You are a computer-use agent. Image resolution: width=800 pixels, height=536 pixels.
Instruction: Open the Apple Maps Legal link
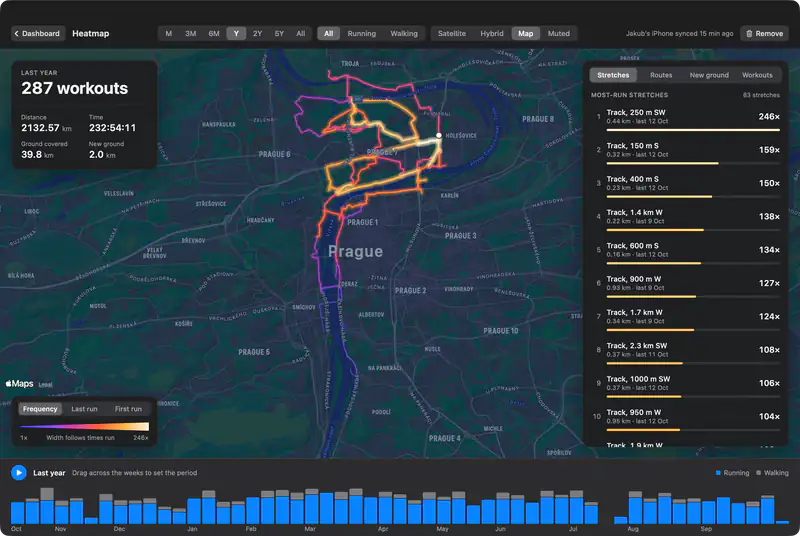point(45,385)
